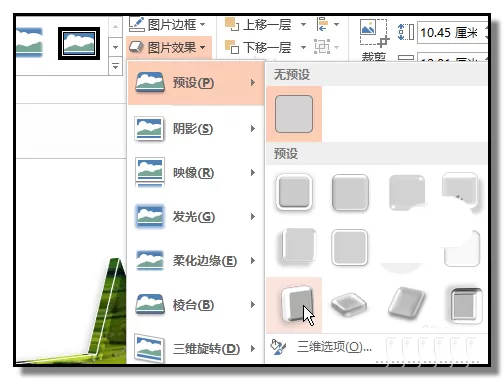Open the 阴影(S) submenu
This screenshot has height=380, width=504.
point(196,129)
